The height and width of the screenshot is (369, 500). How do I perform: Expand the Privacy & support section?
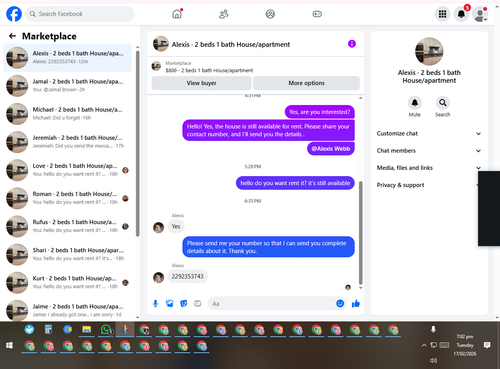click(429, 185)
